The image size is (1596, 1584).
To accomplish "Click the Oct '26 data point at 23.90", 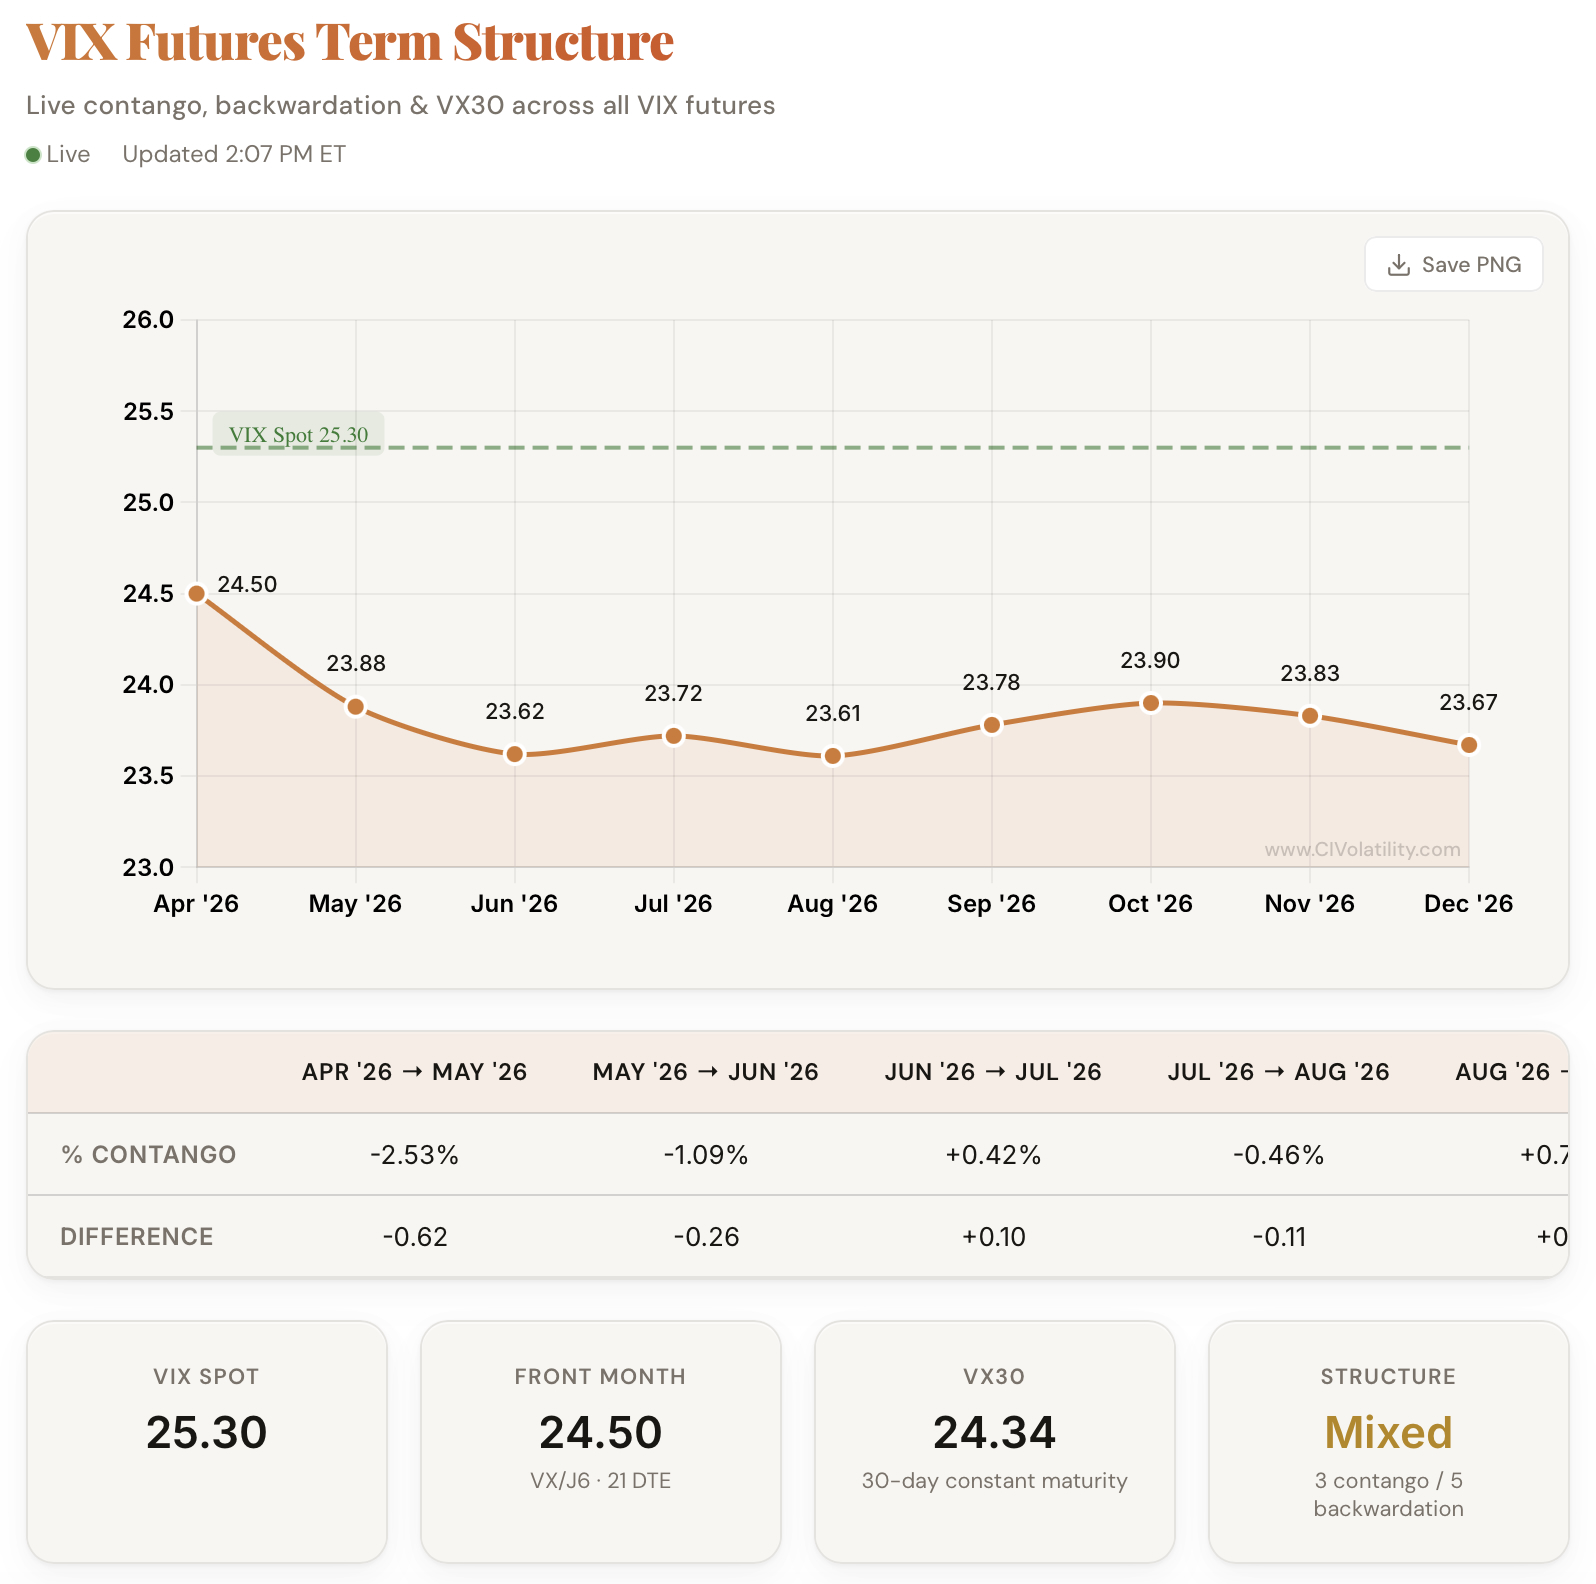I will pyautogui.click(x=1151, y=703).
